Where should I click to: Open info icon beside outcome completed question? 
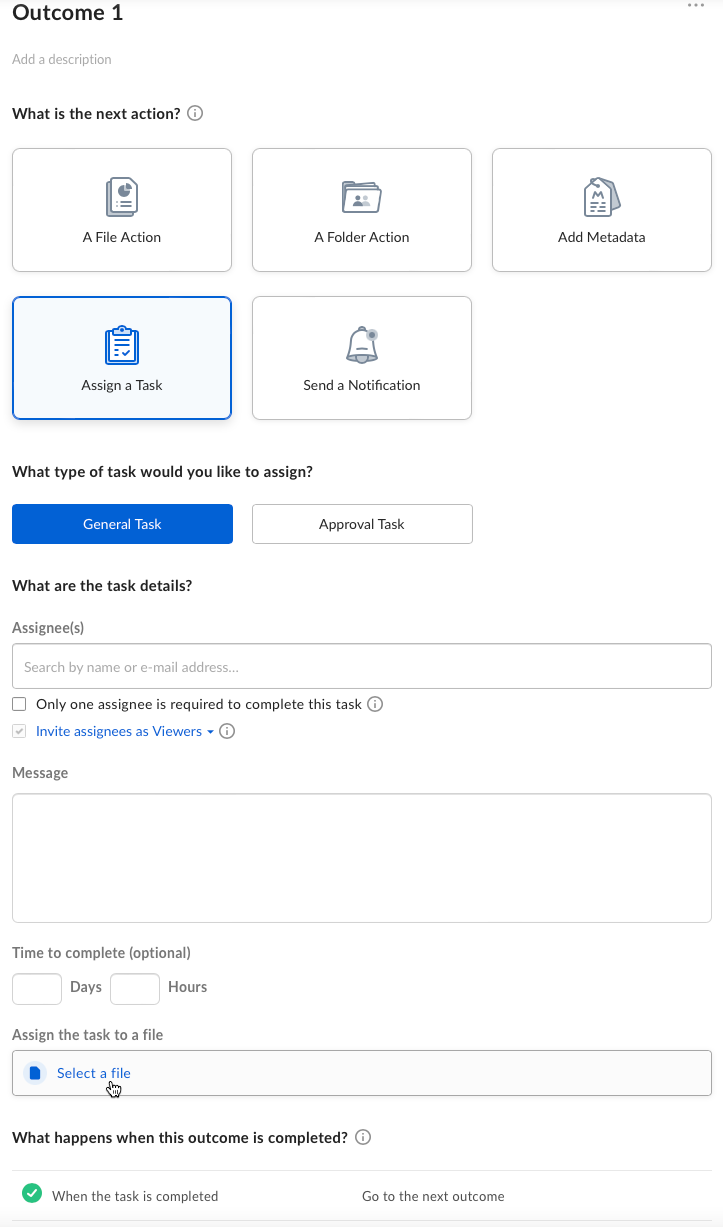click(364, 1137)
